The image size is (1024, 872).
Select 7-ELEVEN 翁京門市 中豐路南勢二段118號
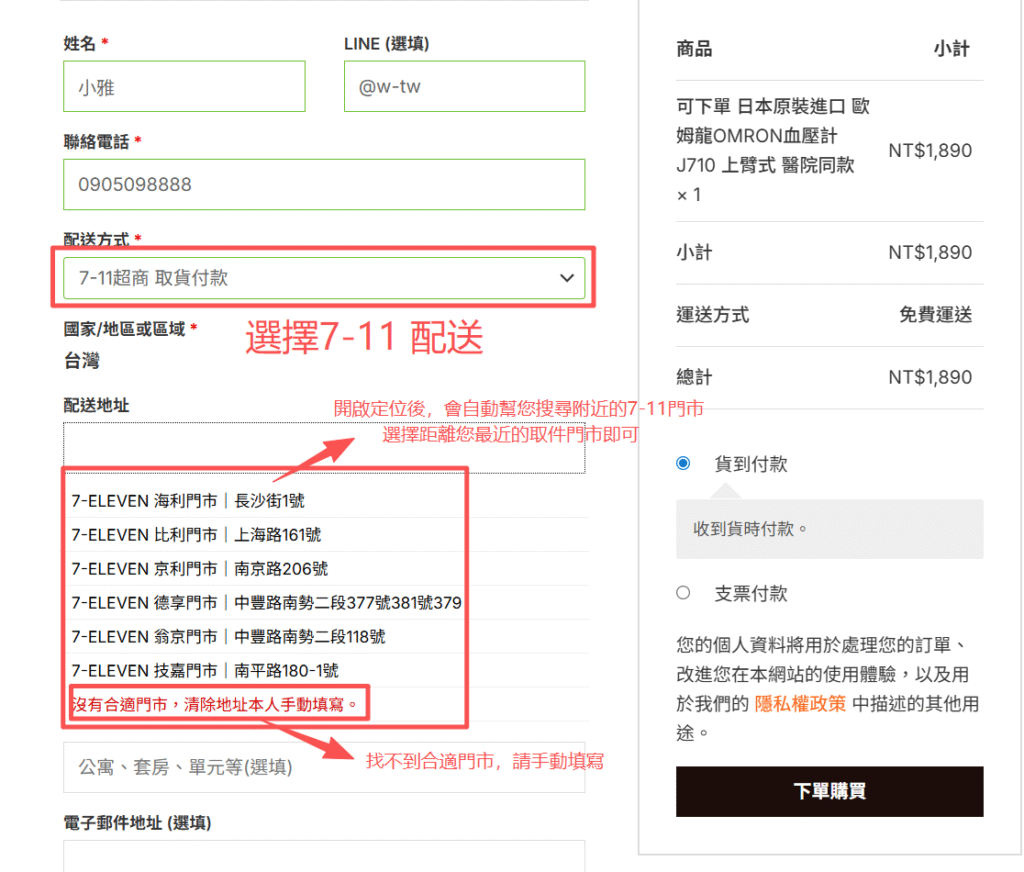pos(228,636)
